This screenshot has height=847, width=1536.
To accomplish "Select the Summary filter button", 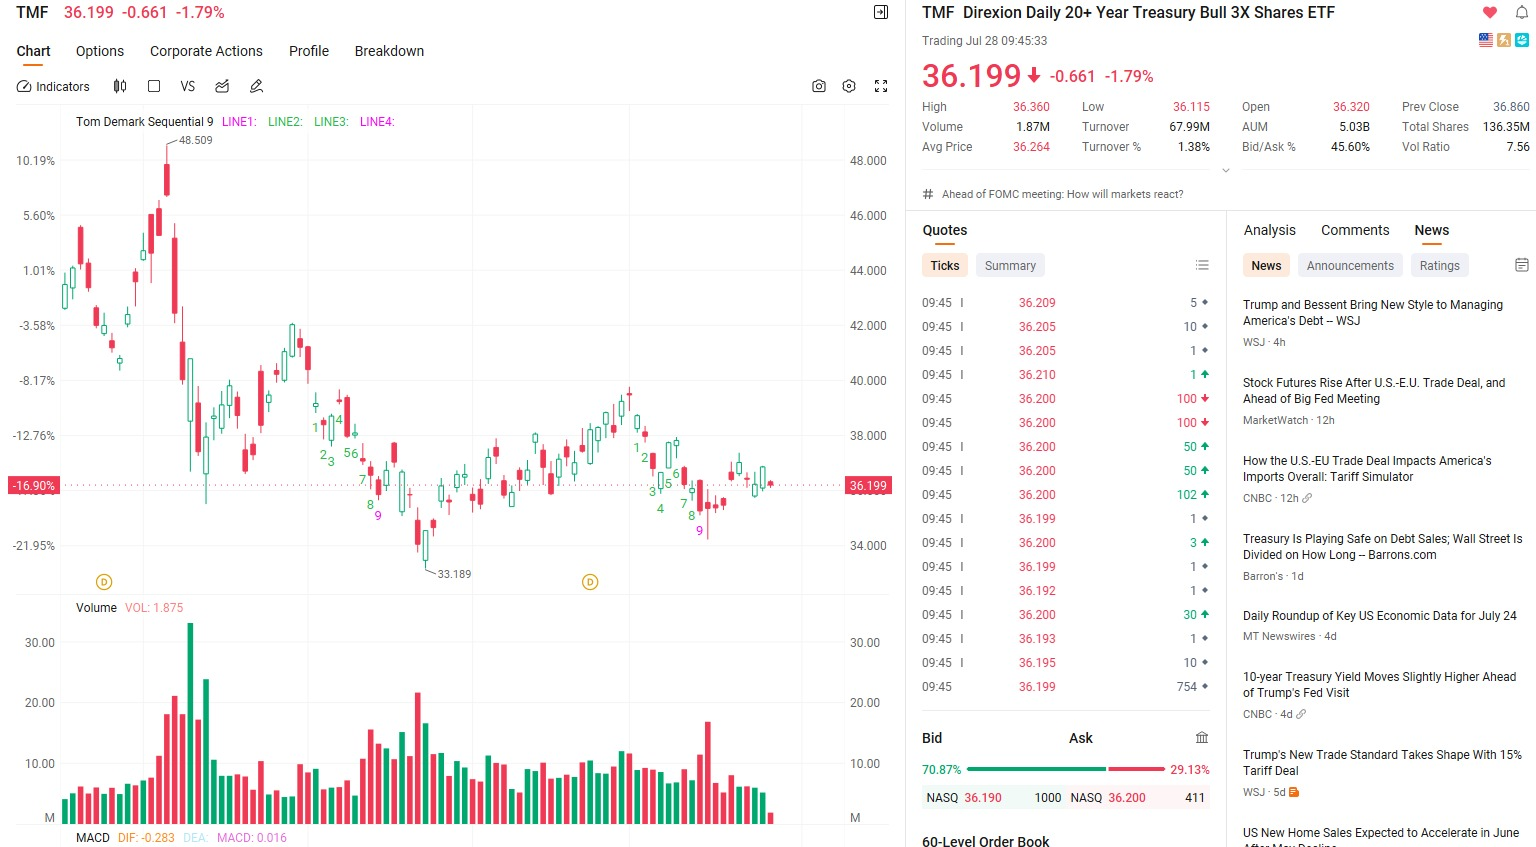I will [1010, 265].
